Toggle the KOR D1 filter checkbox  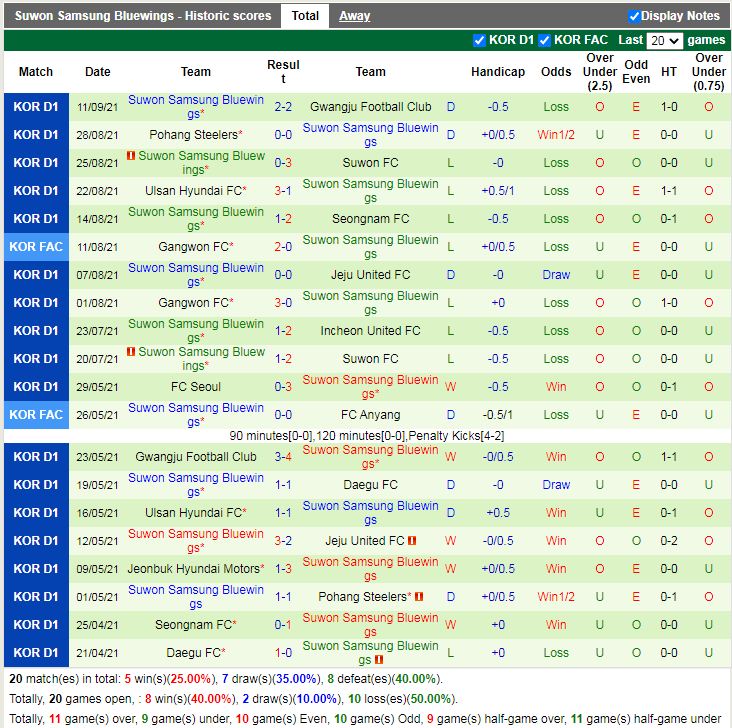pos(479,40)
